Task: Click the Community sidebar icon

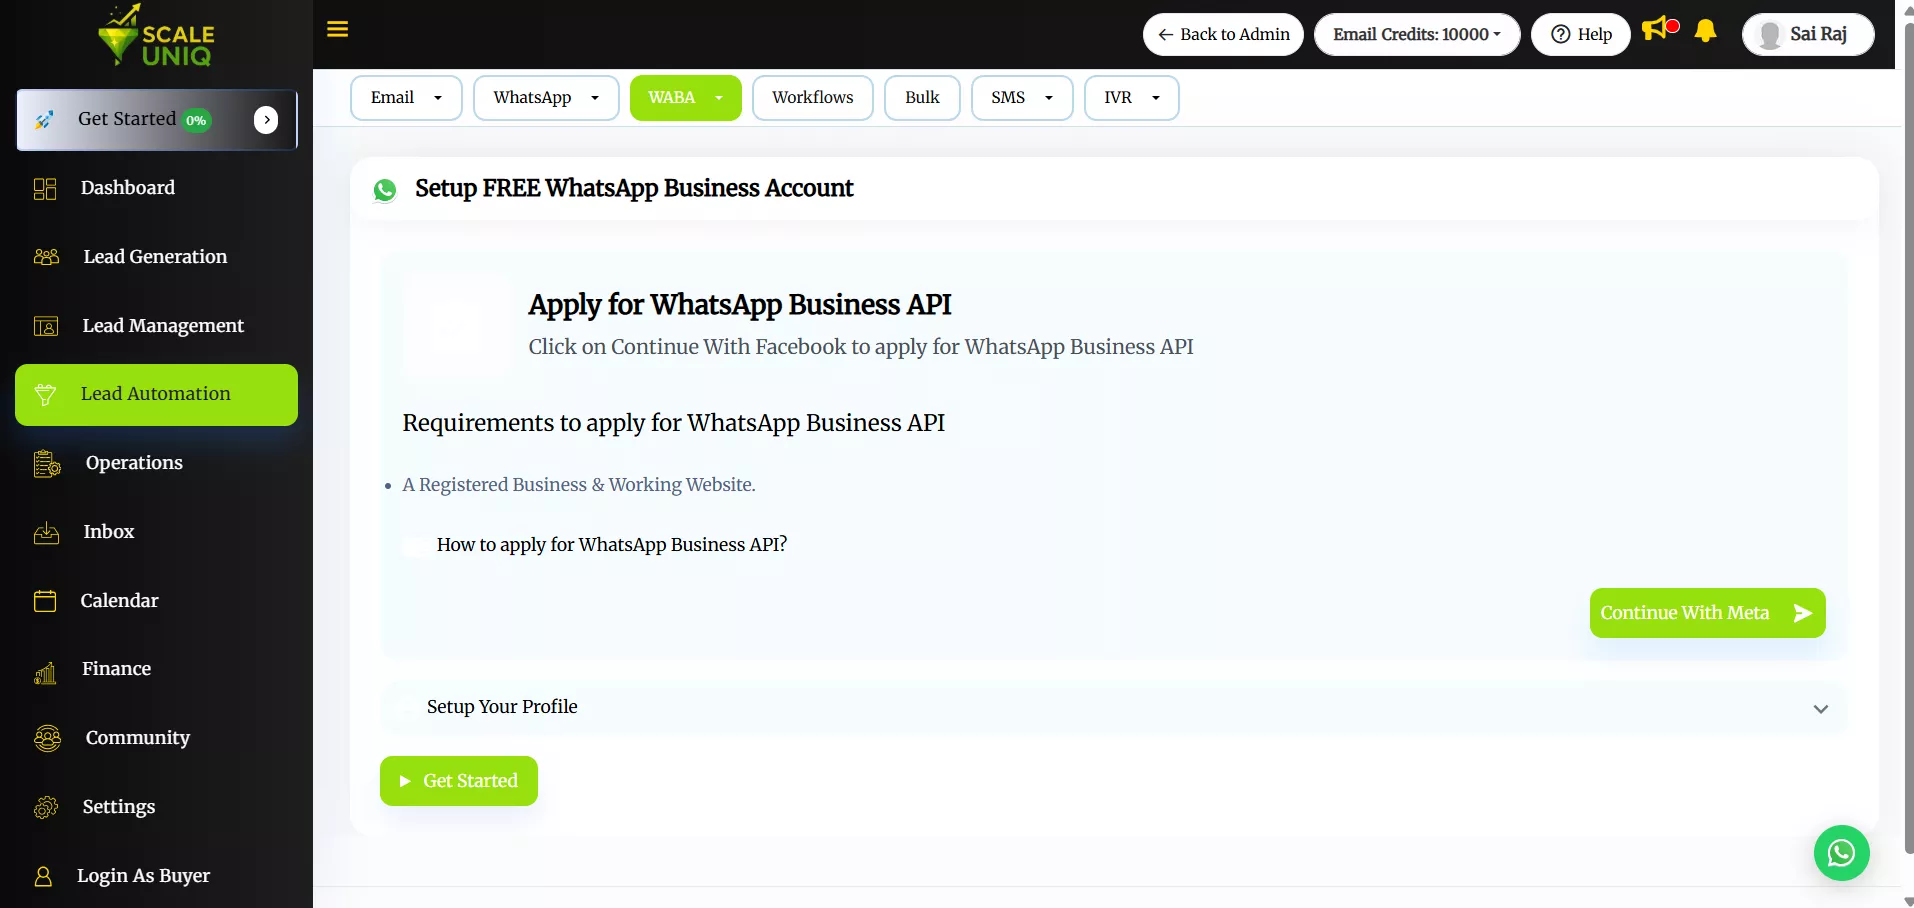Action: pyautogui.click(x=47, y=739)
